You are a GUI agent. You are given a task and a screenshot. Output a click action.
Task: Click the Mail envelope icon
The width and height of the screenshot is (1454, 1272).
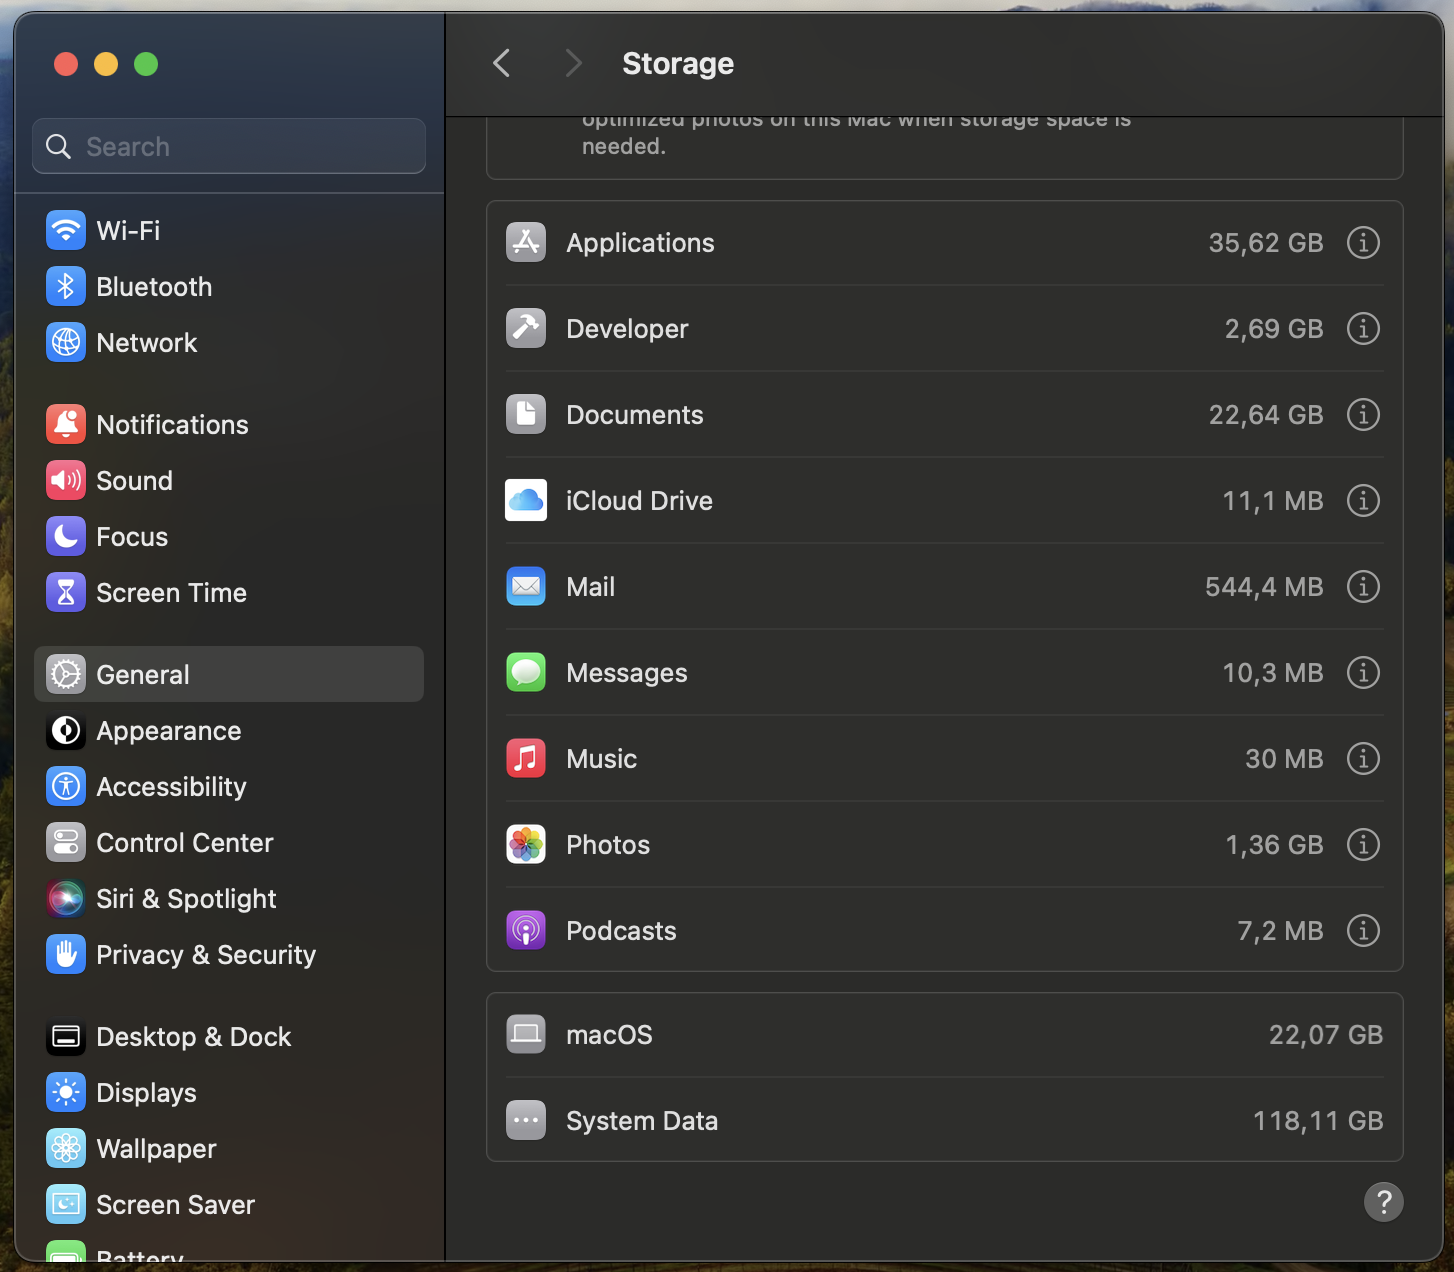pyautogui.click(x=526, y=586)
